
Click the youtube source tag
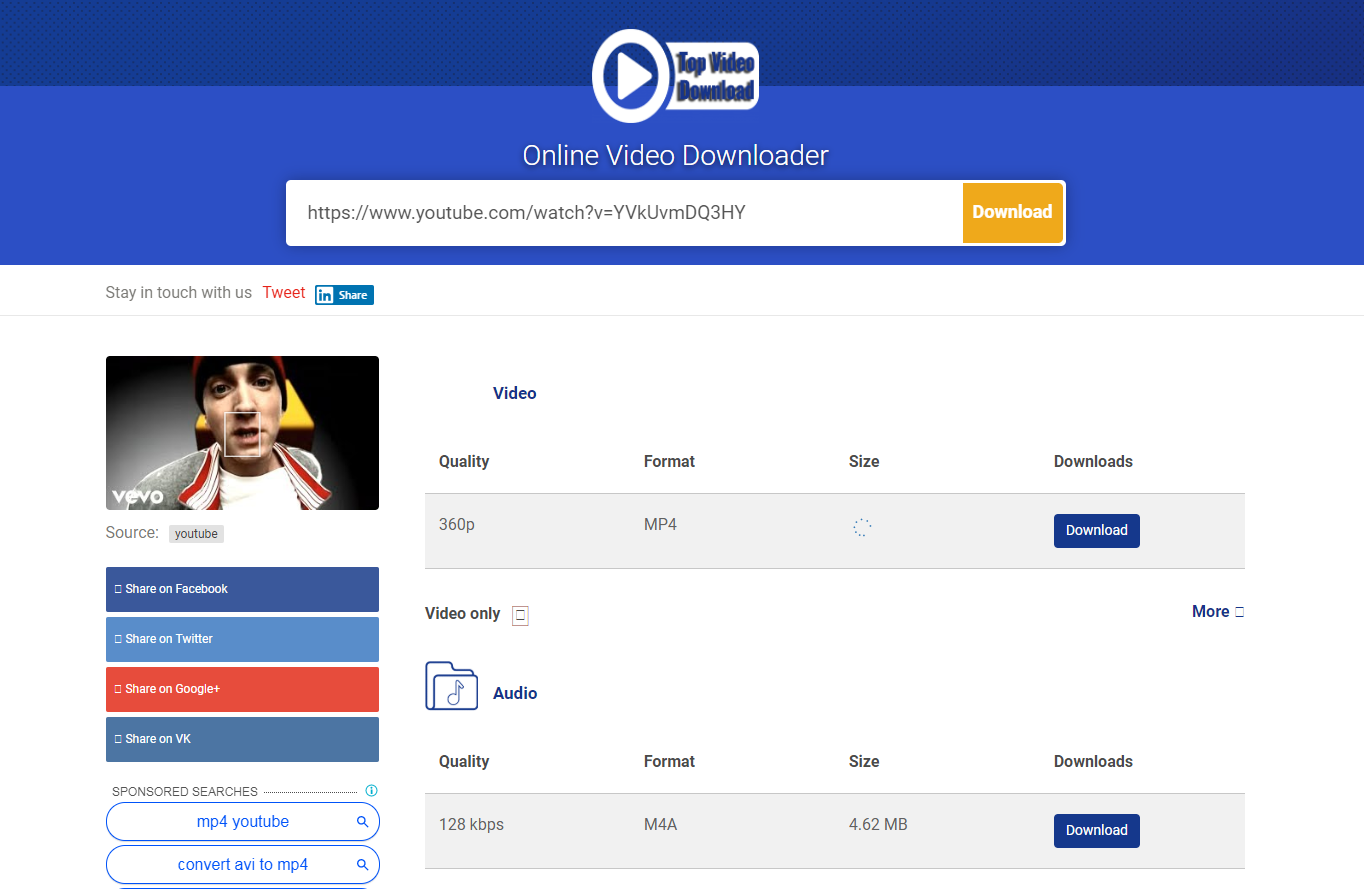click(196, 534)
